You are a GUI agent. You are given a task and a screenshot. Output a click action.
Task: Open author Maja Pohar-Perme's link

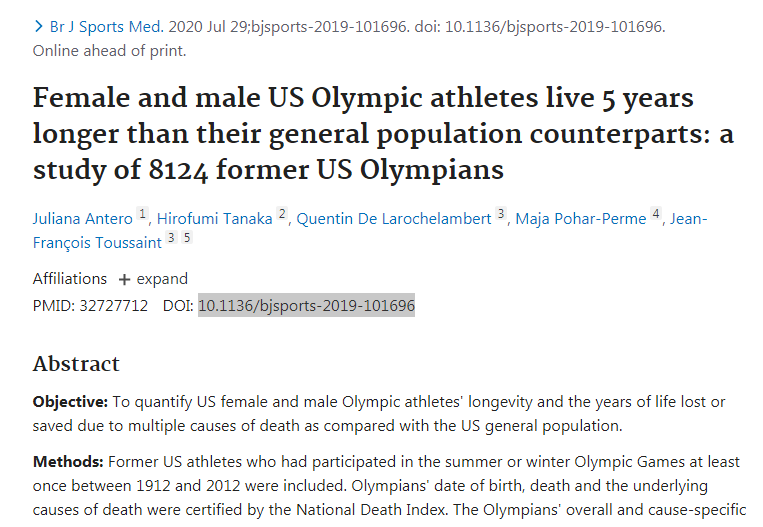581,218
